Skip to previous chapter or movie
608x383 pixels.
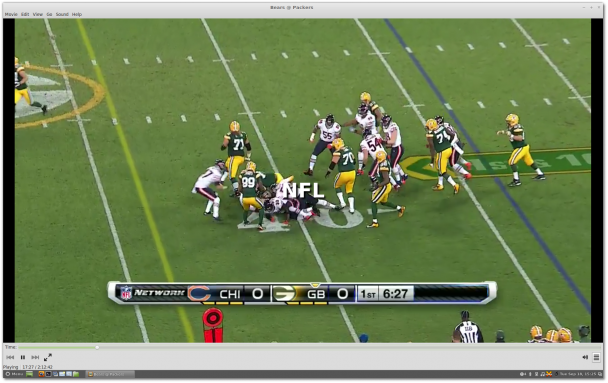[10, 357]
